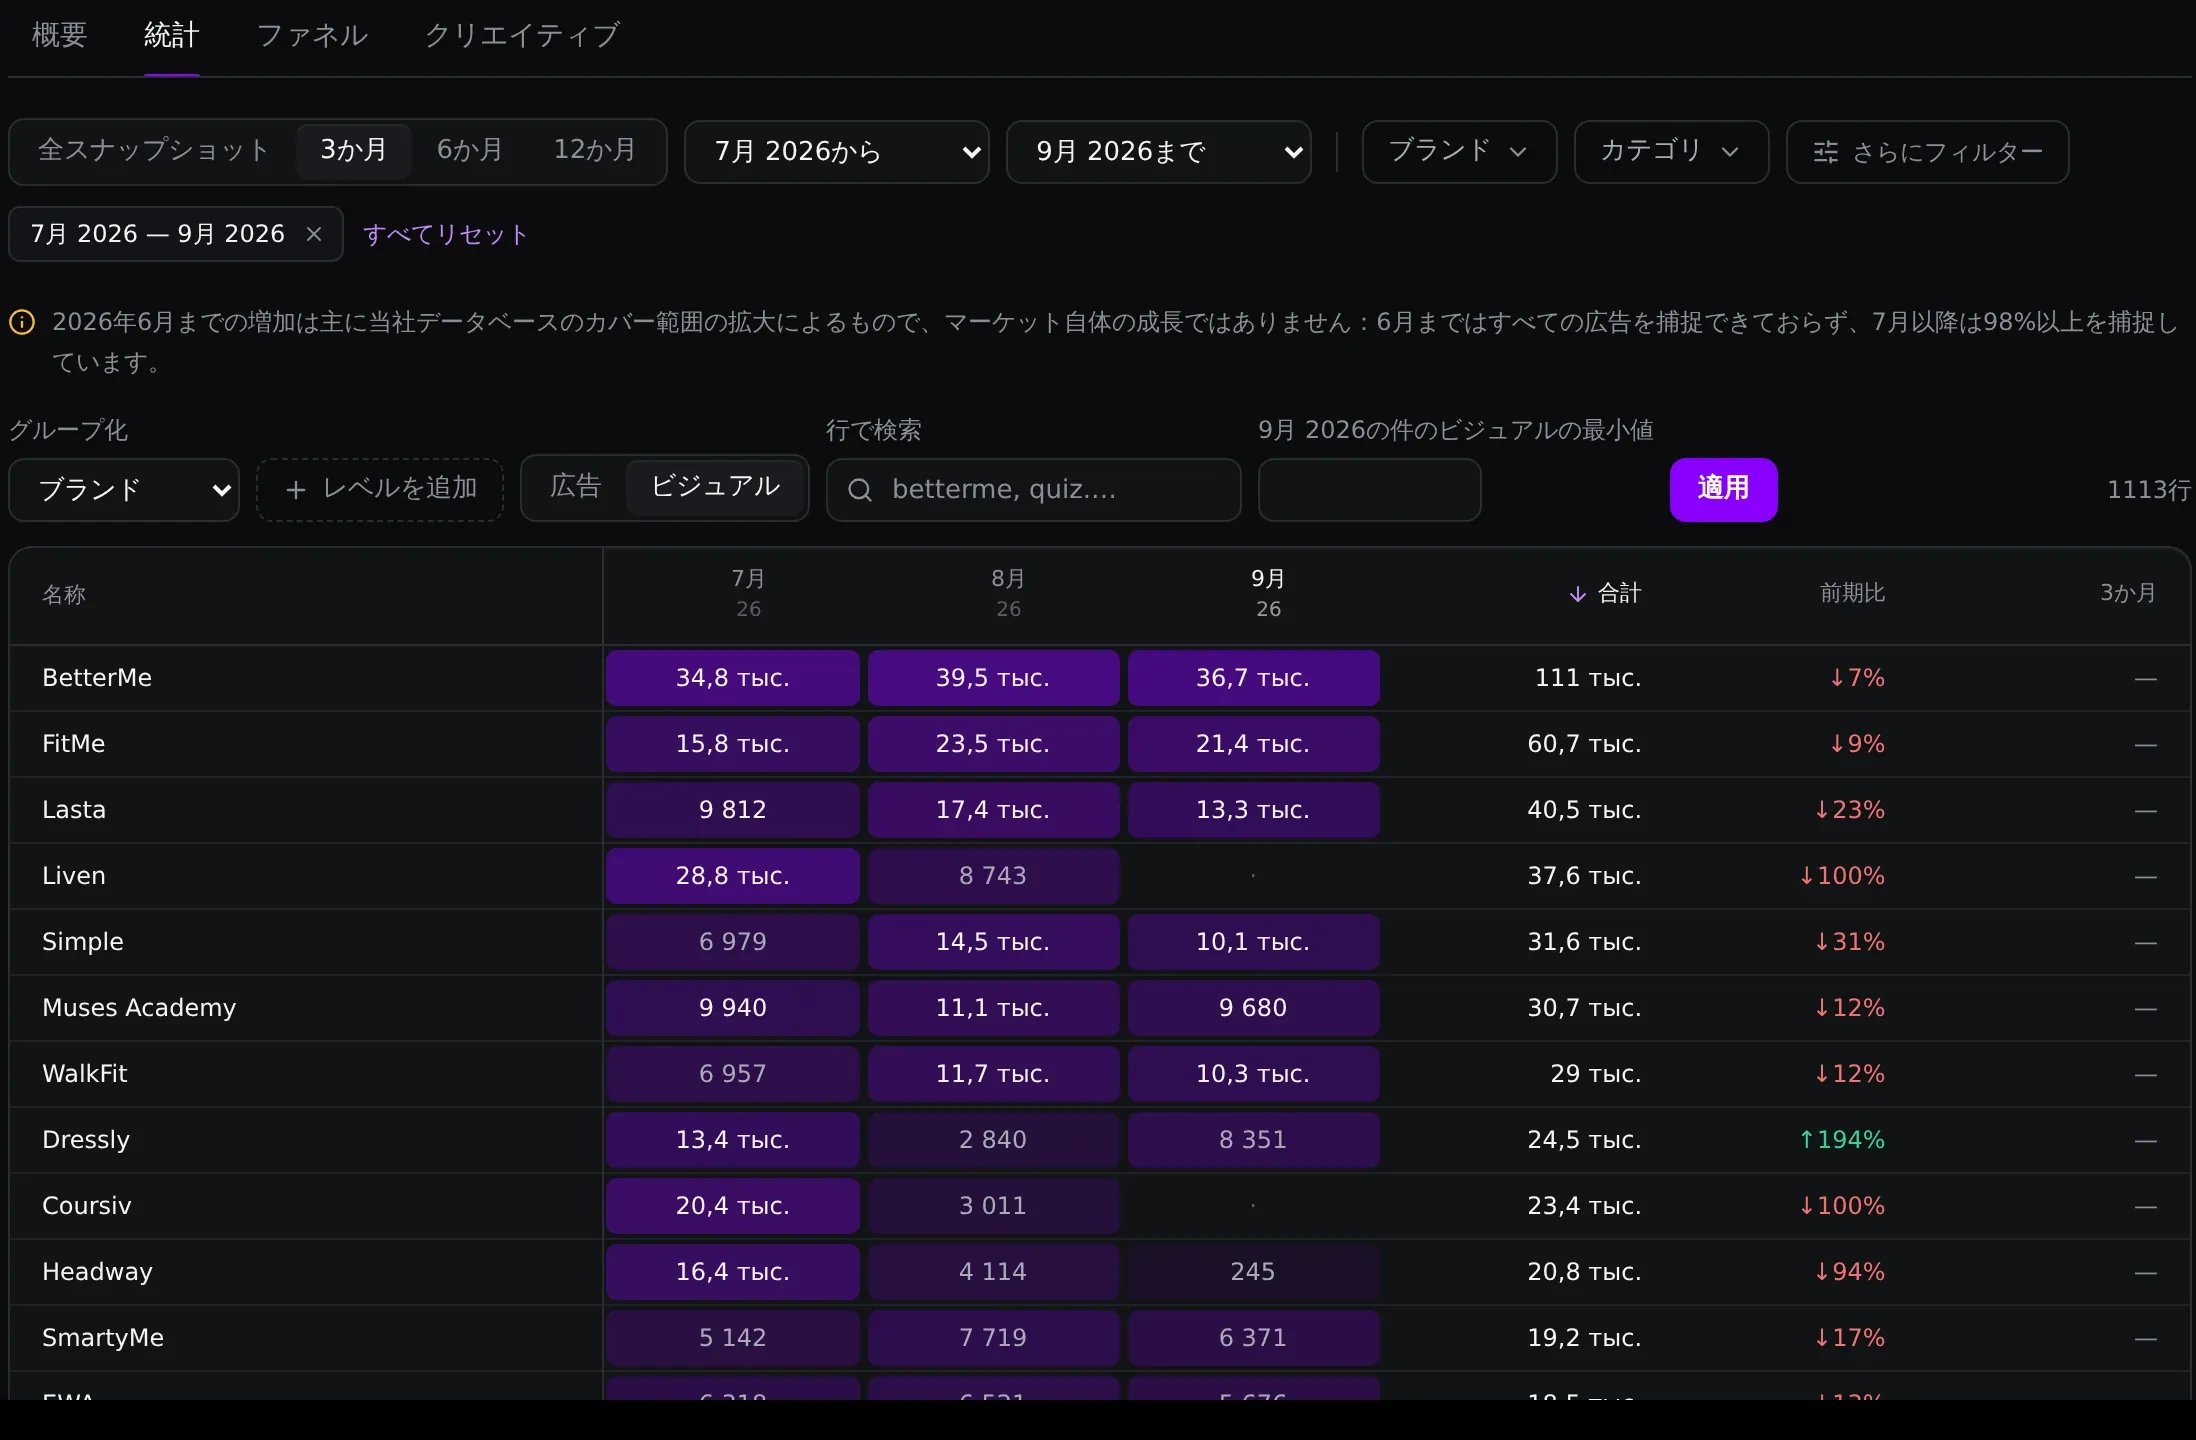Click the Muses Academy row name
This screenshot has height=1440, width=2196.
tap(139, 1008)
